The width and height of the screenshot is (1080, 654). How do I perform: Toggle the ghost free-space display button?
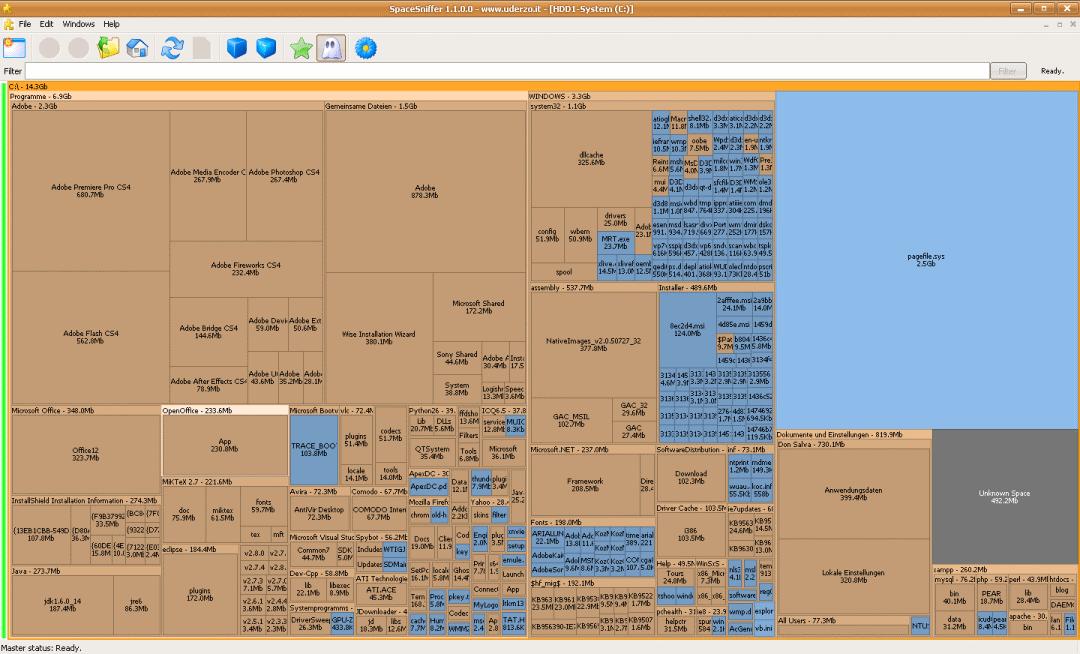click(330, 47)
